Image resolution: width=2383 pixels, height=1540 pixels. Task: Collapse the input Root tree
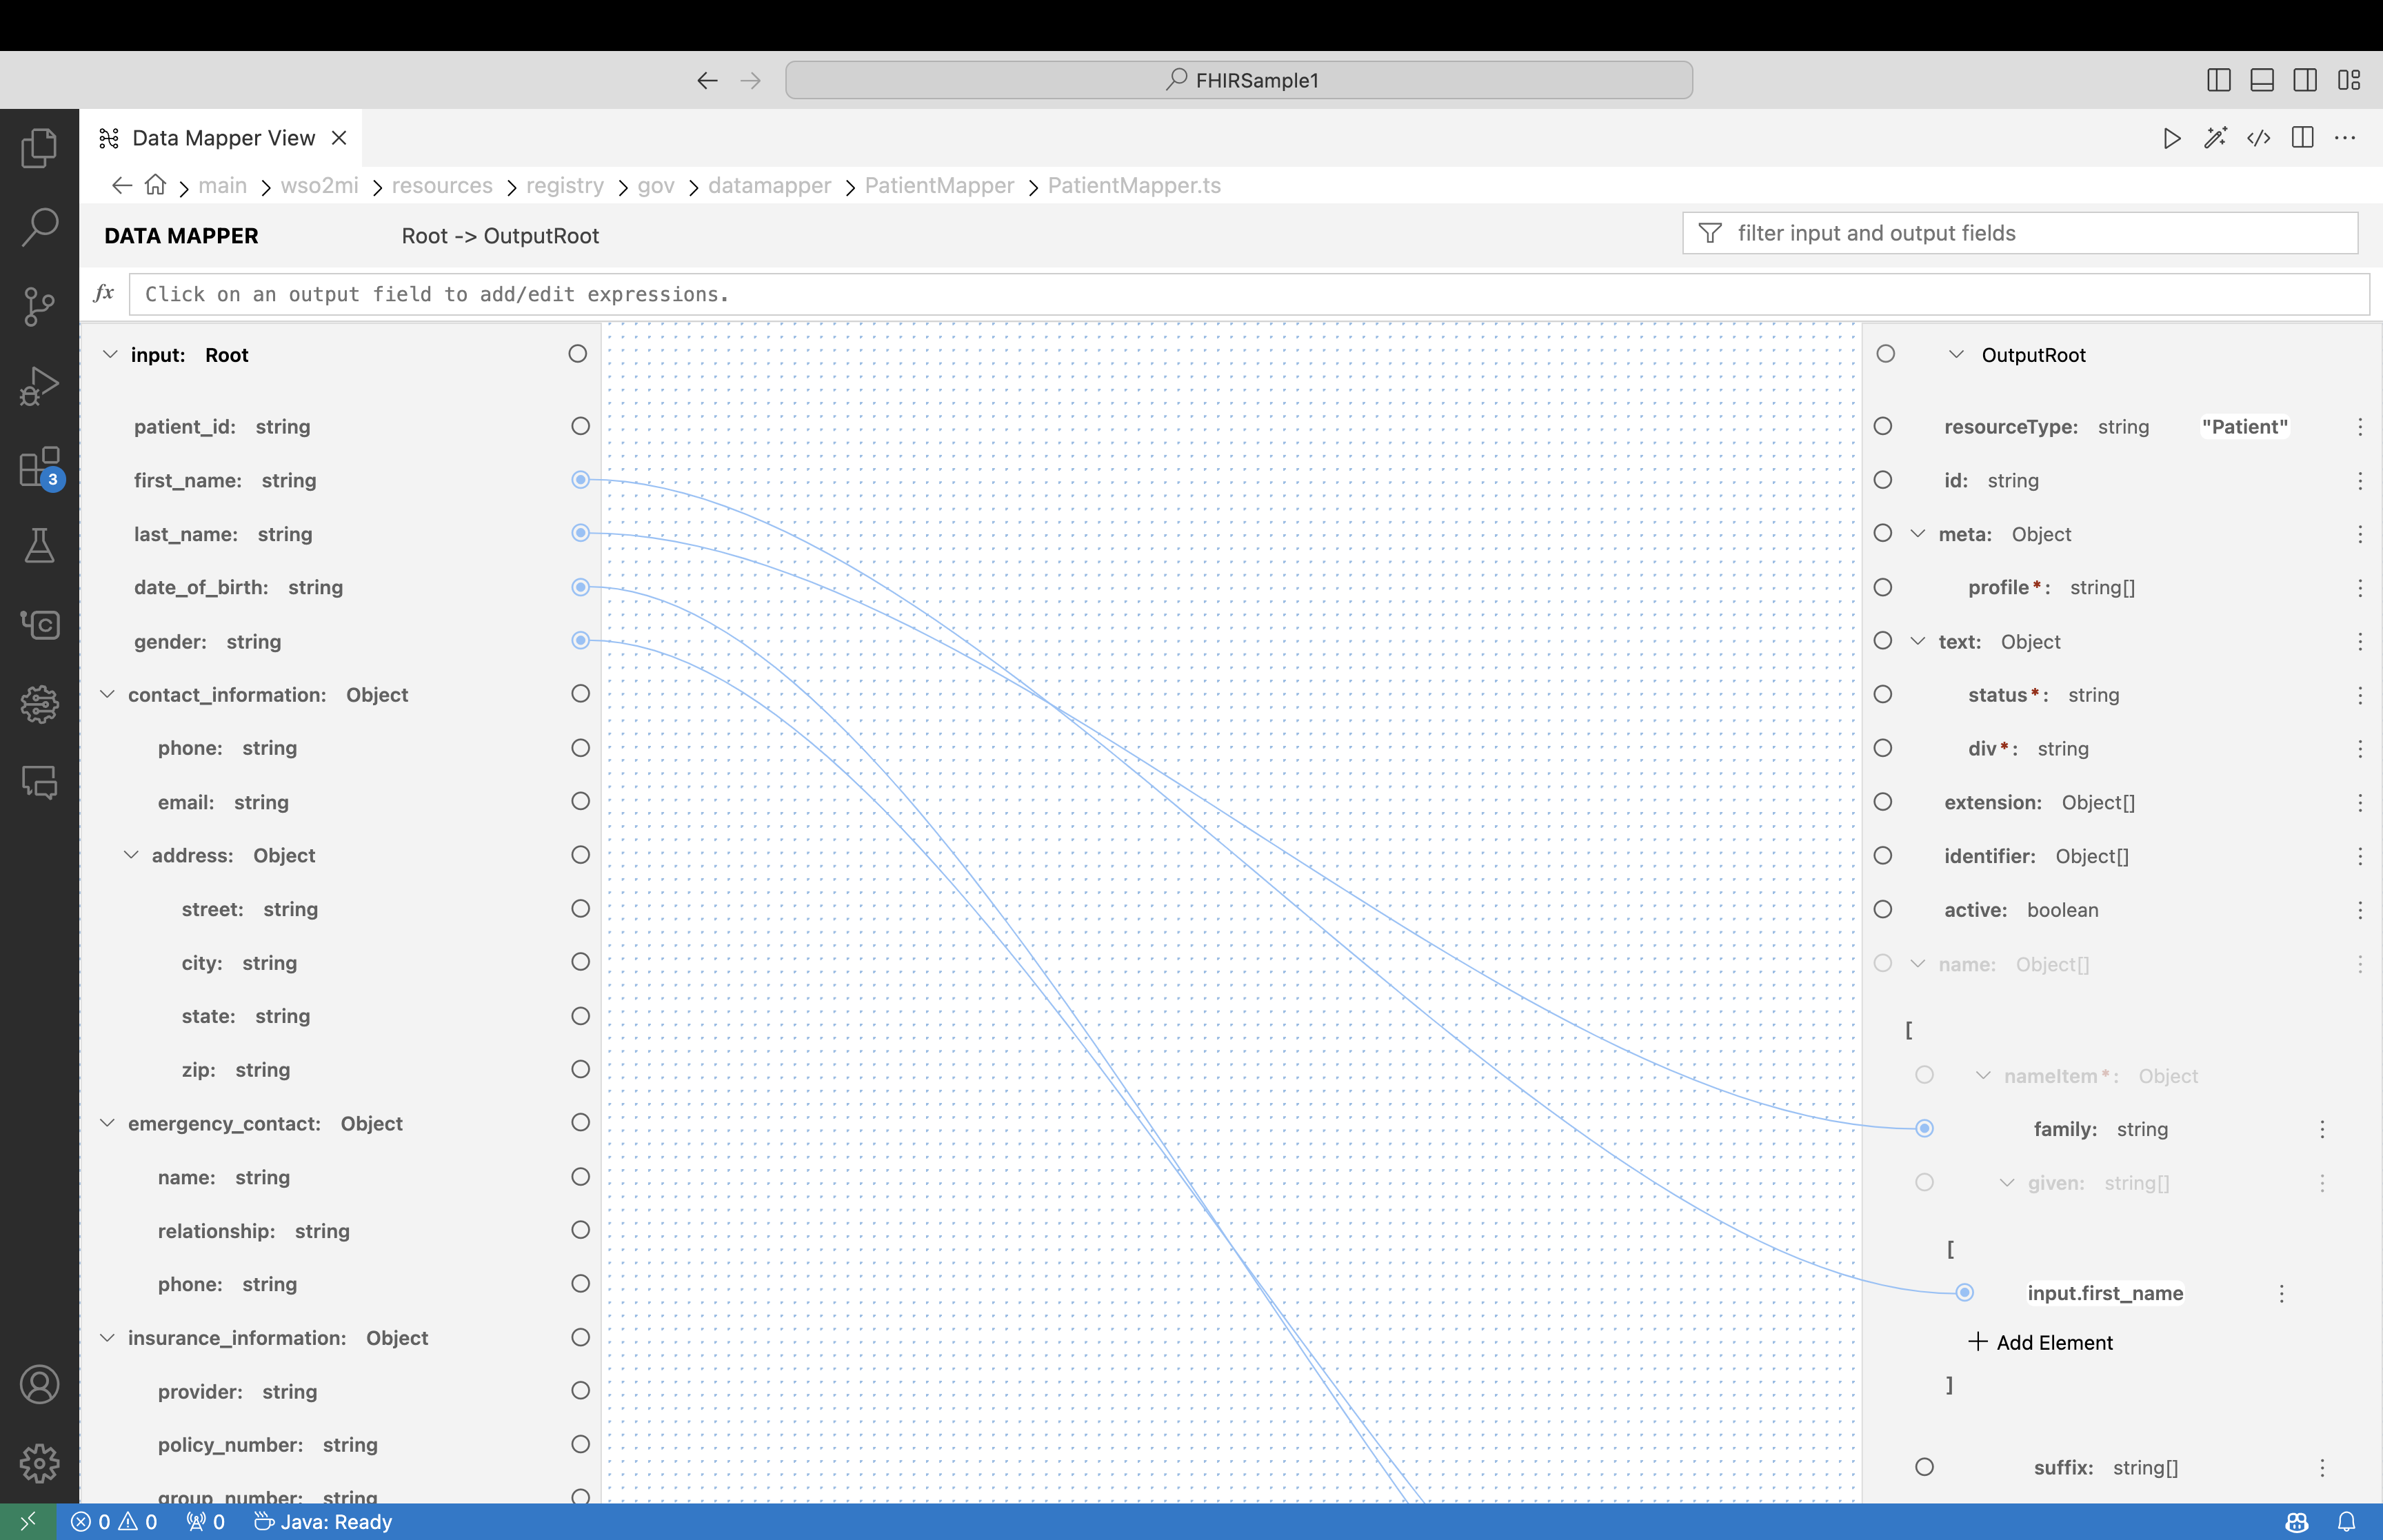(x=110, y=354)
